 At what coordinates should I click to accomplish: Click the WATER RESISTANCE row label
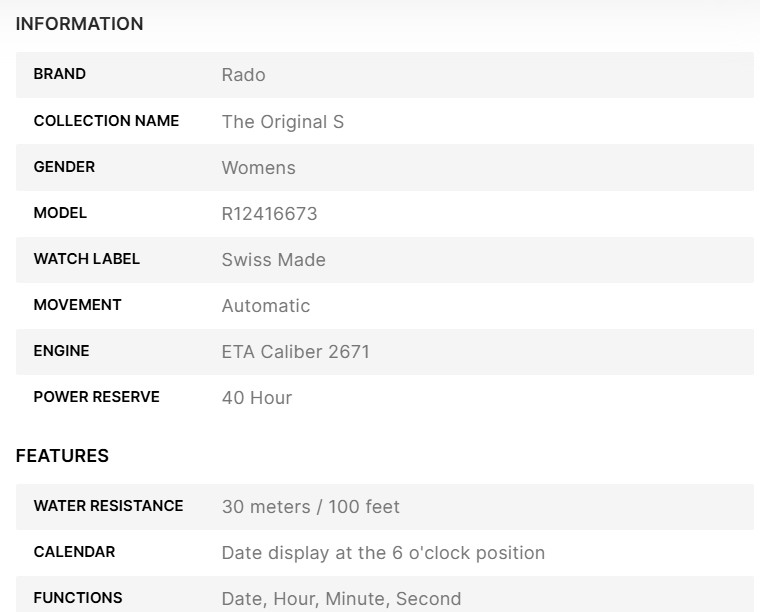[x=108, y=506]
